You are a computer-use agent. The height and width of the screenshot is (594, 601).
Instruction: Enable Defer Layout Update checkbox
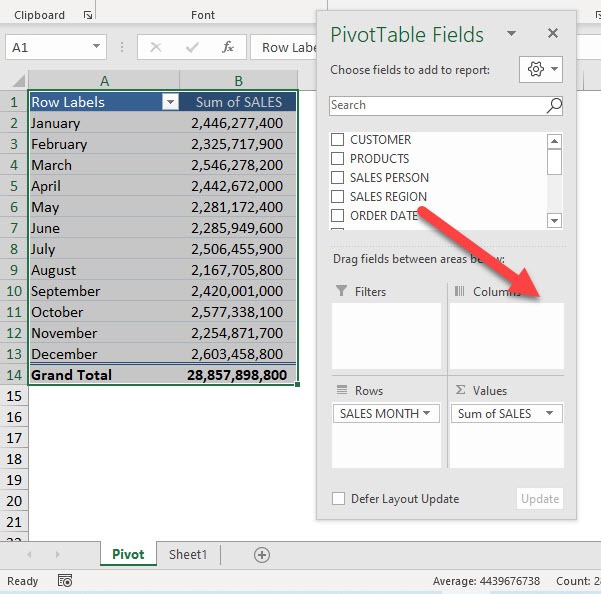tap(338, 499)
